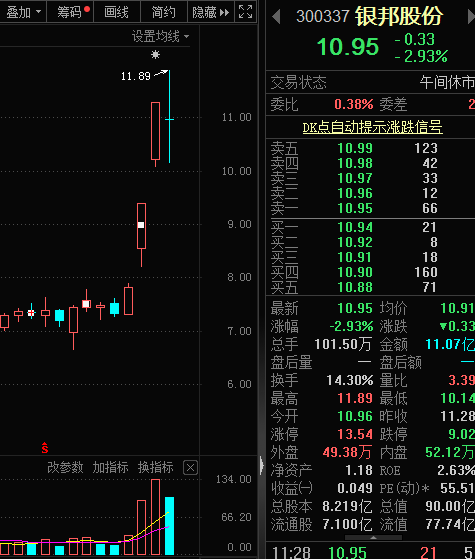Go to next stock with right arrow
475x559 pixels.
(471, 17)
